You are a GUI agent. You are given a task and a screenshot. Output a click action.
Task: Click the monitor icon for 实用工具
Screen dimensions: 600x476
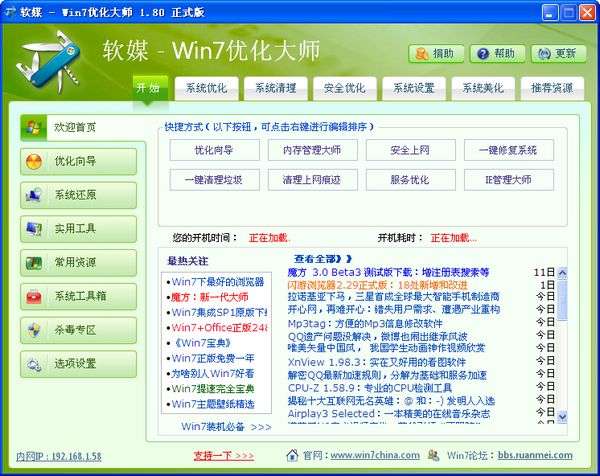point(34,229)
